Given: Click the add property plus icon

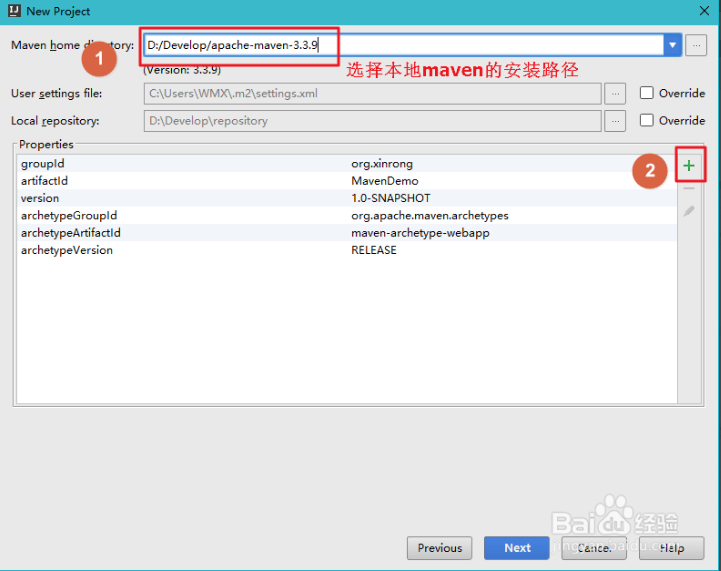Looking at the screenshot, I should tap(688, 166).
